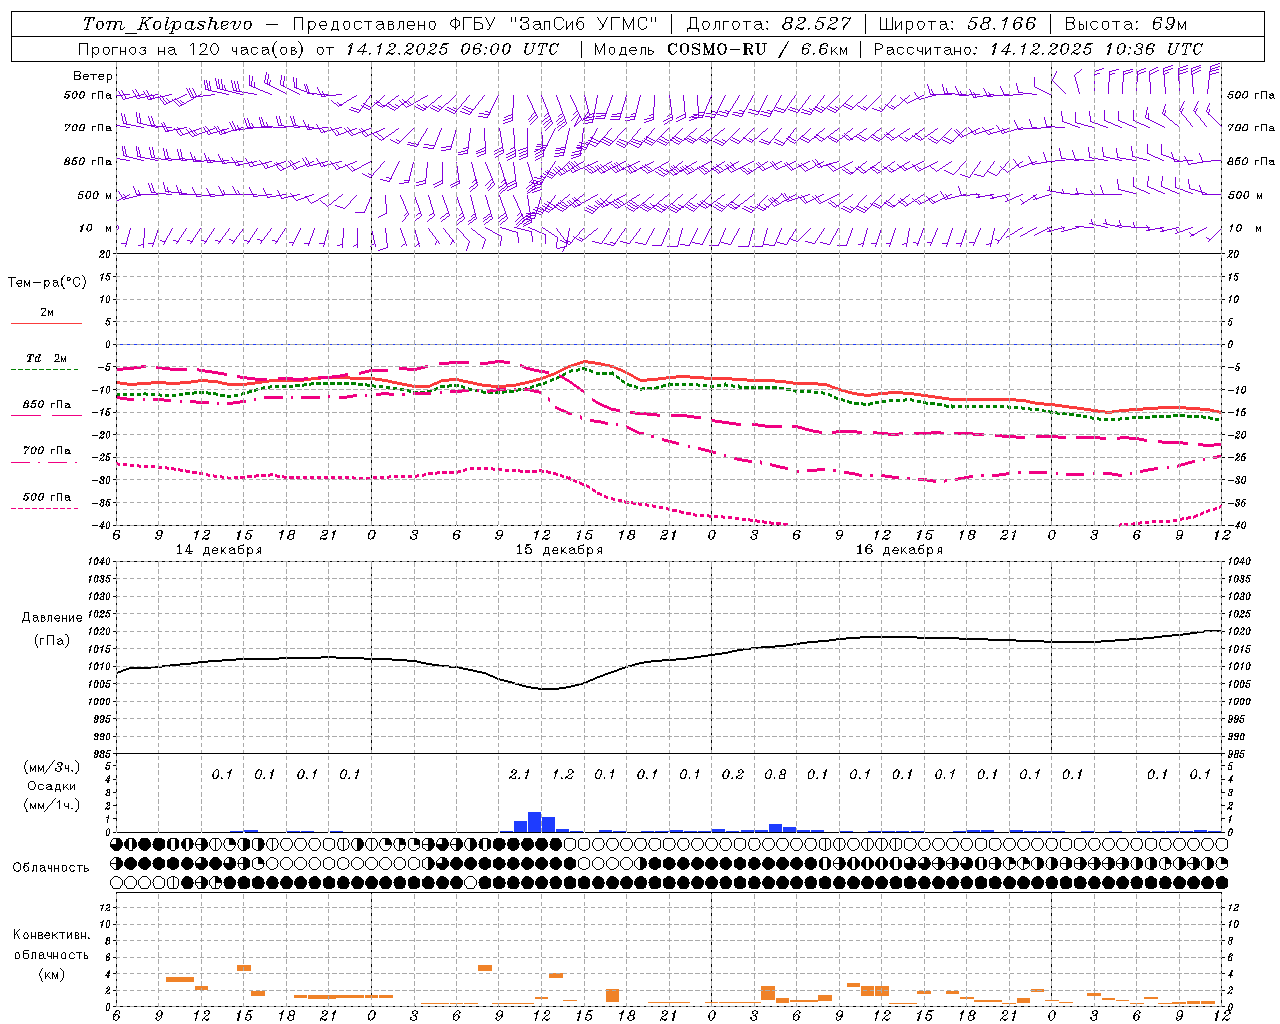Click 'Прогноз на 120 часа(ов)' text
The width and height of the screenshot is (1280, 1024).
coord(193,49)
